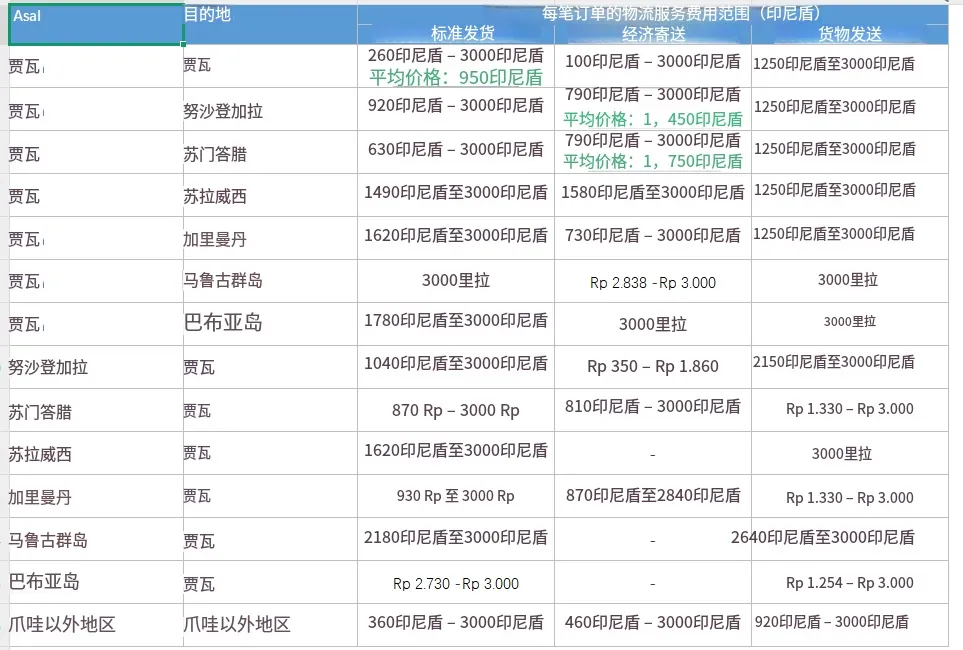Click the 2640印尼盾至3000印尼盾 cell
This screenshot has height=650, width=963.
point(822,537)
